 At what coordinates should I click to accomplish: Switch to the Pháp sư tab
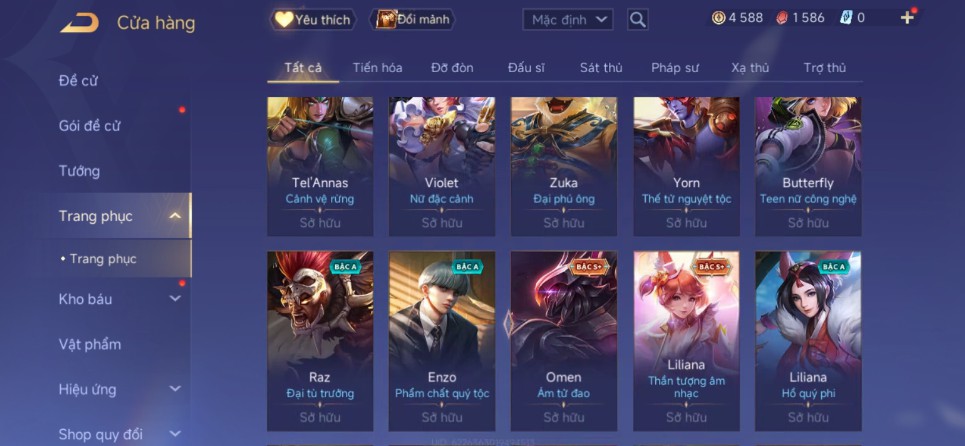[675, 68]
